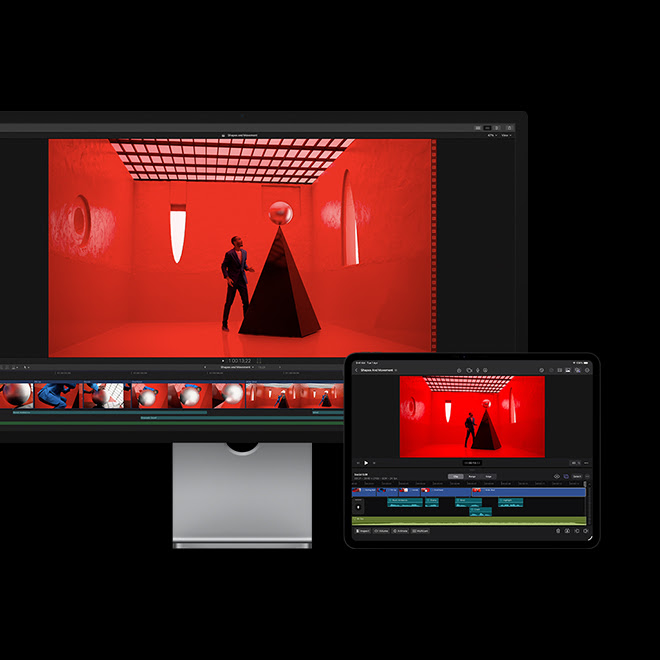The width and height of the screenshot is (660, 660).
Task: Click the audio meters icon right of timecode
Action: 259,361
